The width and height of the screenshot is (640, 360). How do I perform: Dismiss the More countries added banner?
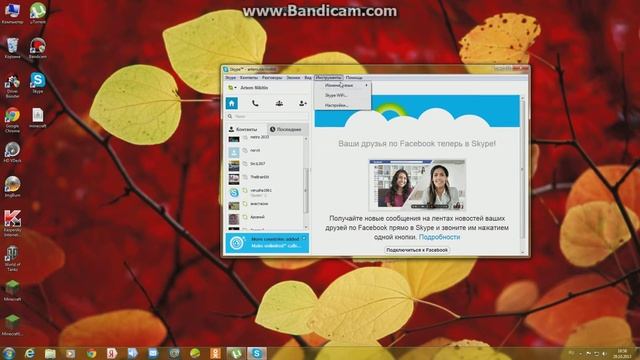304,238
